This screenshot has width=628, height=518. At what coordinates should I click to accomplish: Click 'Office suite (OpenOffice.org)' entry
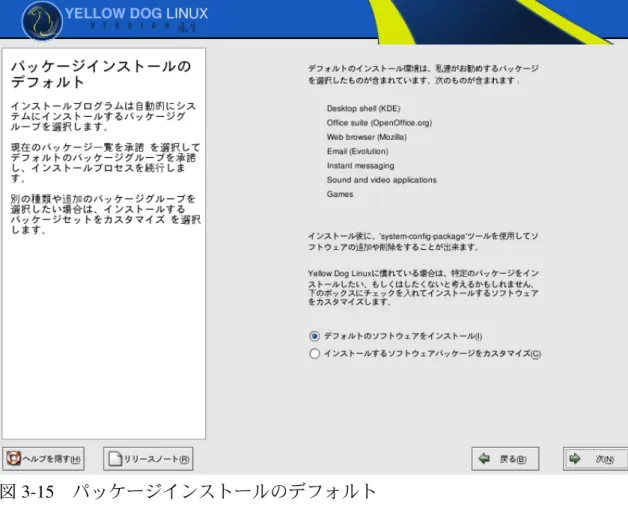(x=379, y=123)
